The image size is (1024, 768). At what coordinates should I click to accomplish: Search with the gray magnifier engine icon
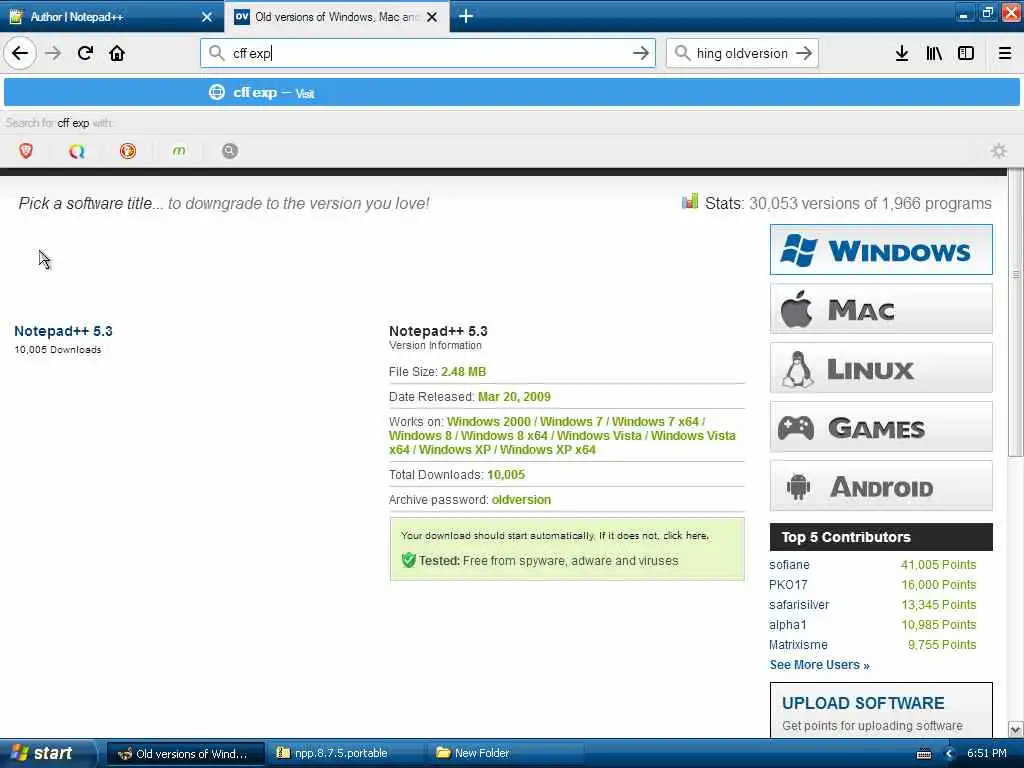[230, 152]
